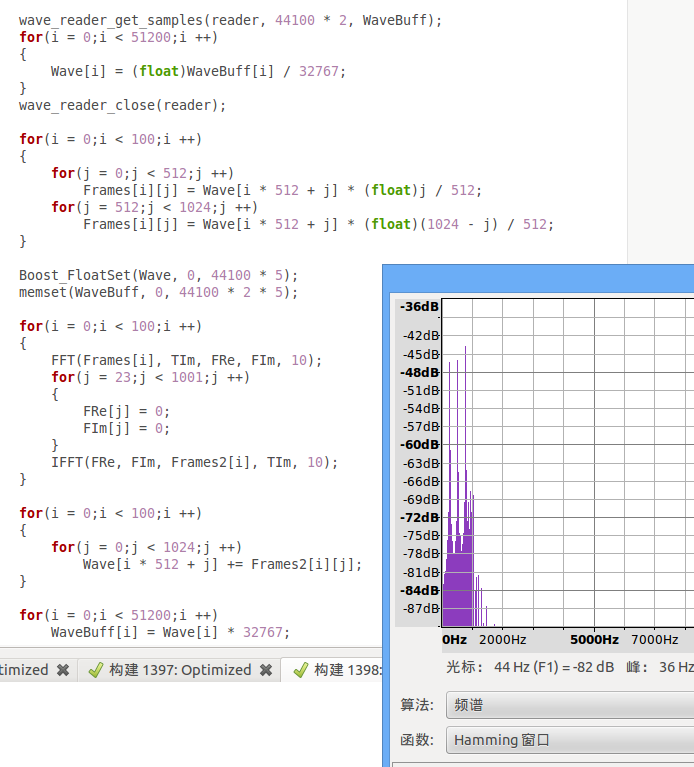
Task: Click the -72dB axis label
Action: pyautogui.click(x=419, y=518)
